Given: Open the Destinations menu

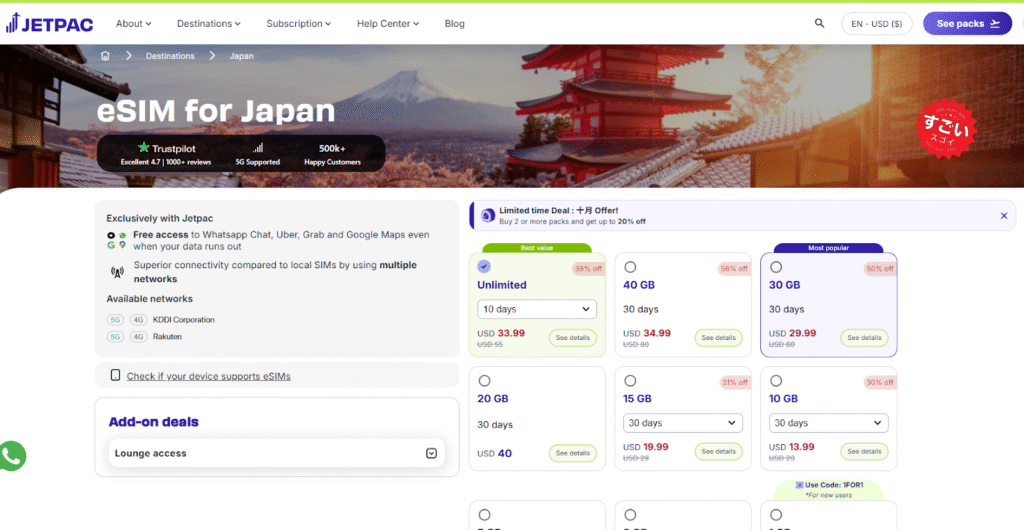Looking at the screenshot, I should 208,23.
